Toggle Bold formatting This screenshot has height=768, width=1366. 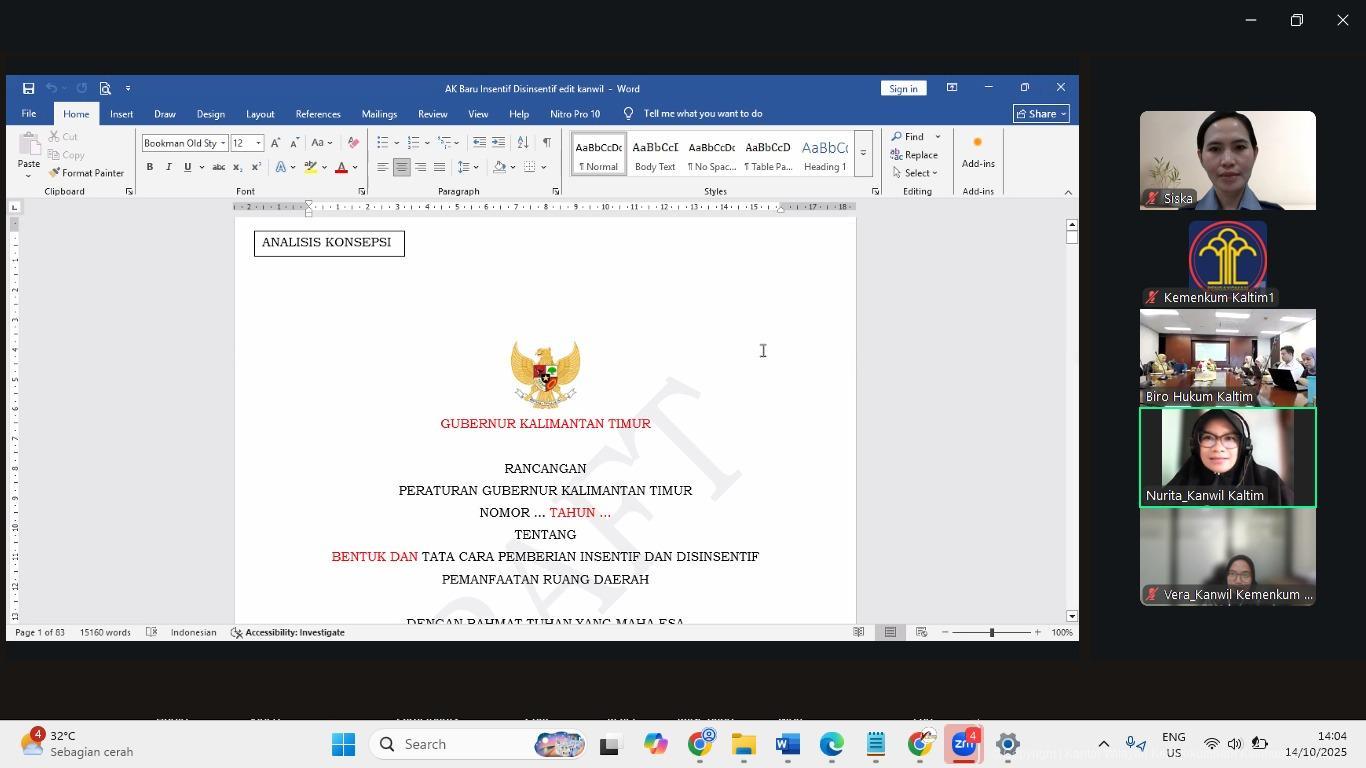(x=150, y=167)
